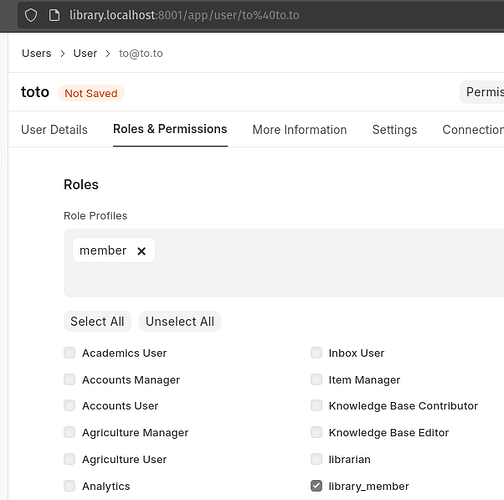This screenshot has width=504, height=500.
Task: Click the chevron after Users breadcrumb
Action: [x=62, y=54]
